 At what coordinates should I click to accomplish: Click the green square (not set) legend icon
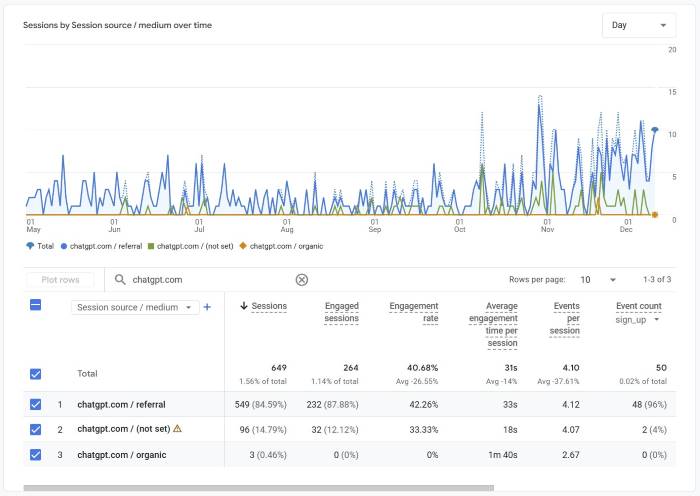point(151,245)
